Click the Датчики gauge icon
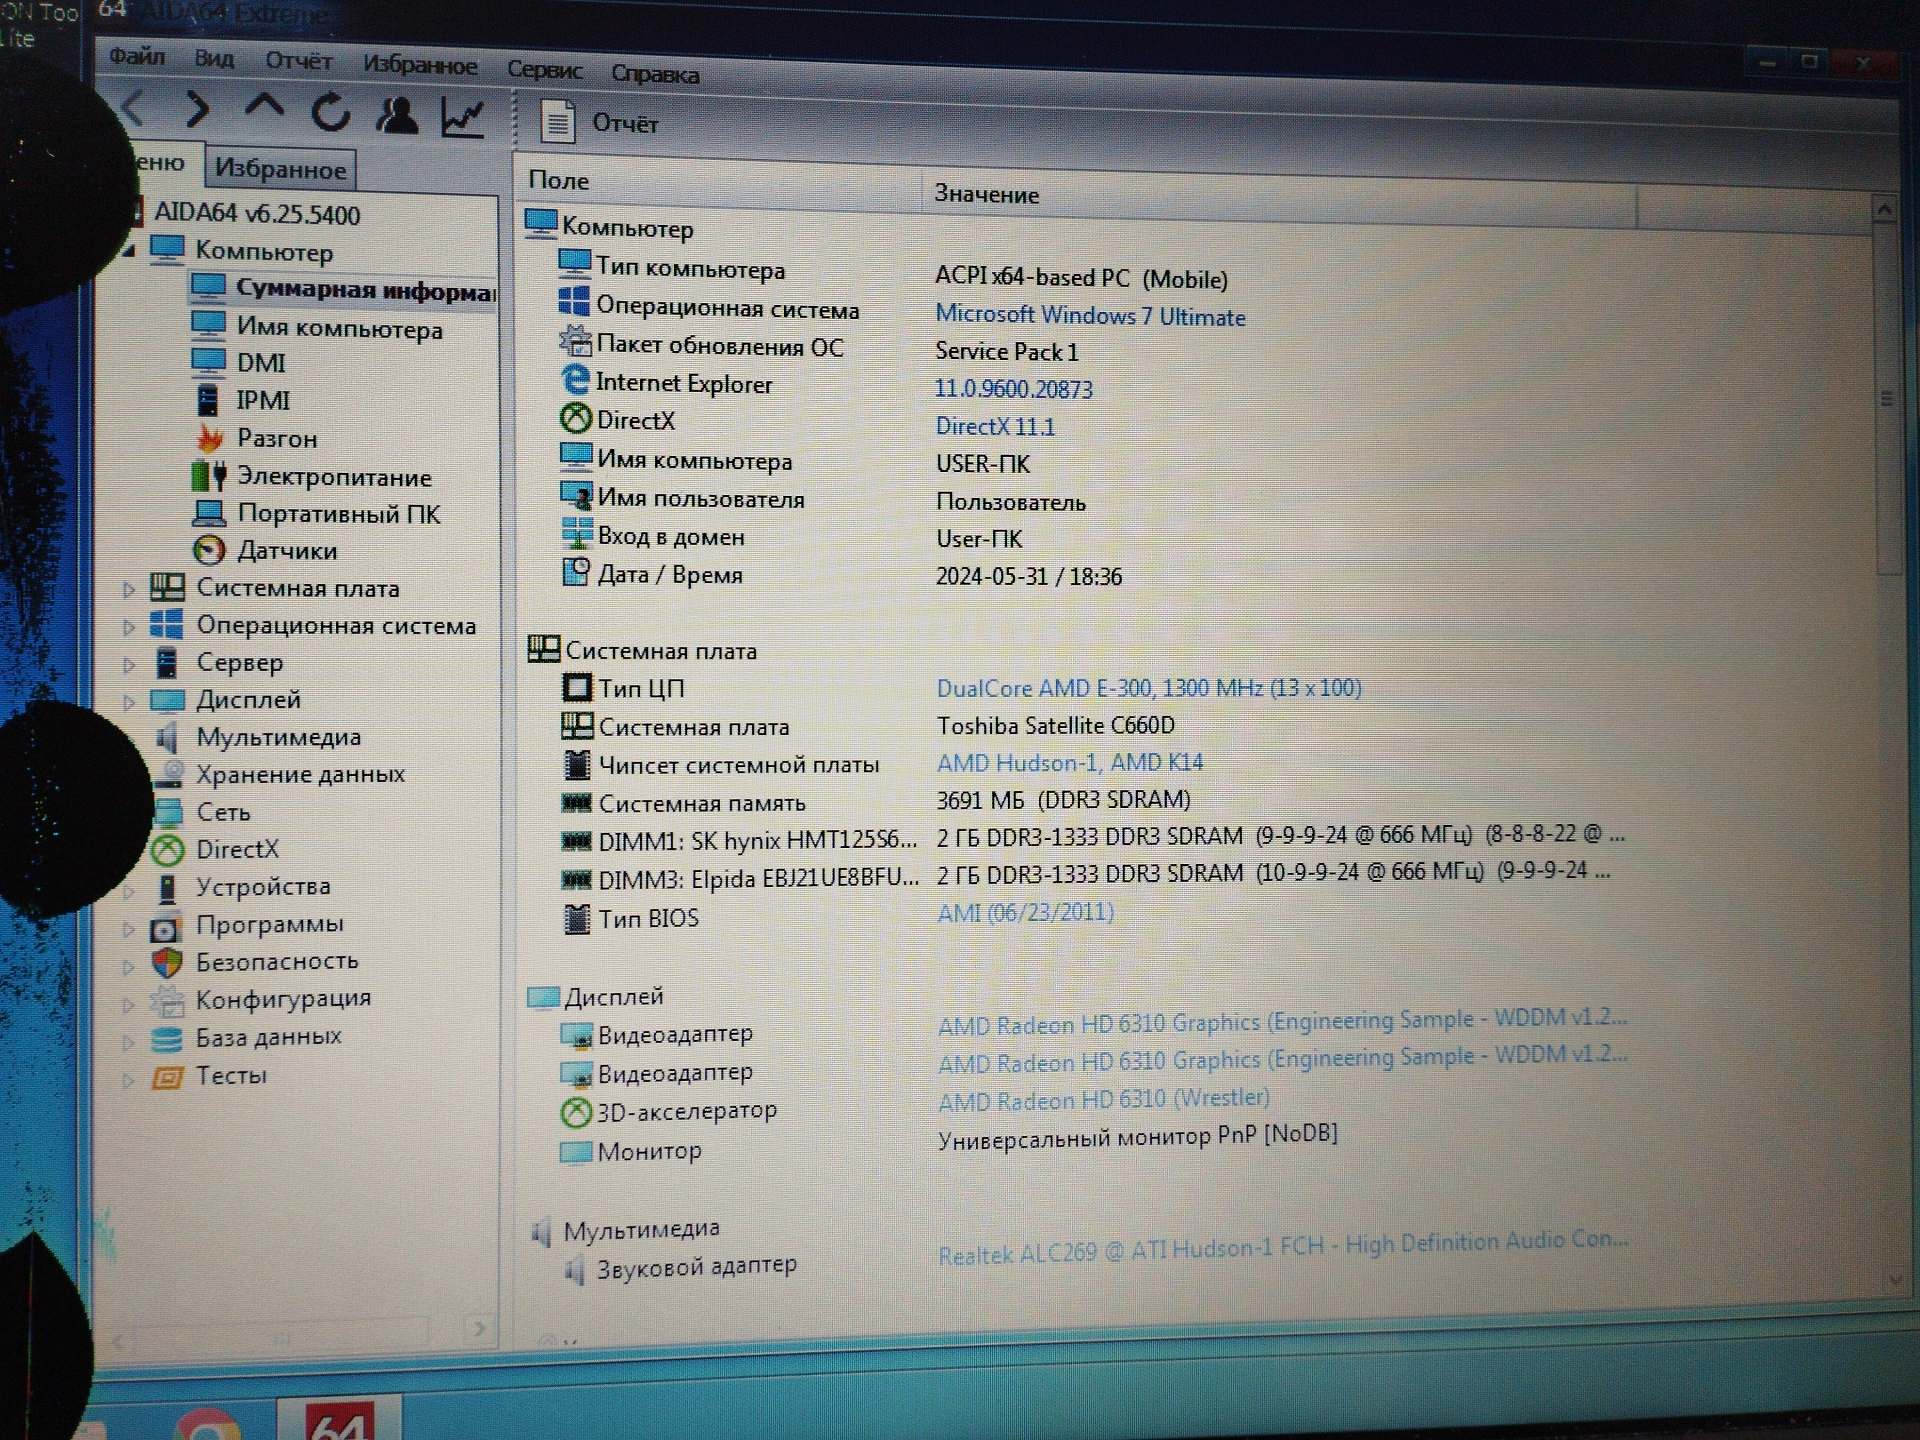The height and width of the screenshot is (1440, 1920). 209,550
